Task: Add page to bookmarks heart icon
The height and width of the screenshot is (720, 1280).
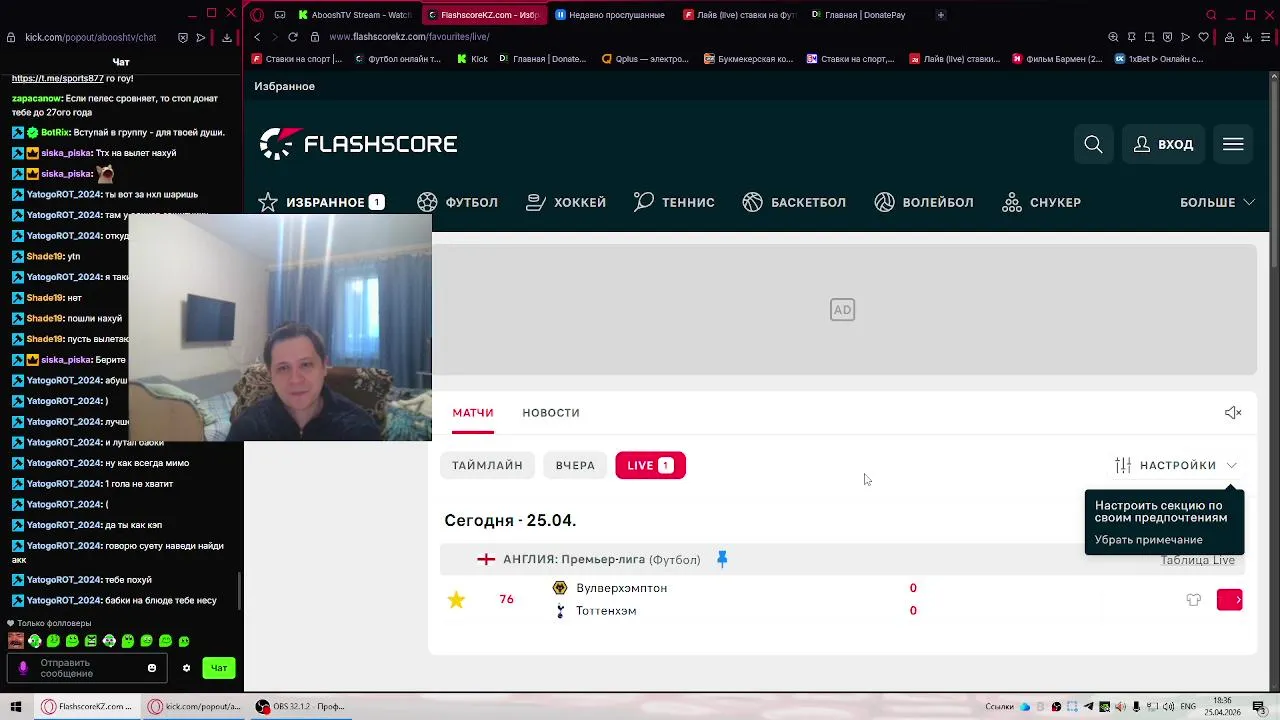Action: (x=1203, y=37)
